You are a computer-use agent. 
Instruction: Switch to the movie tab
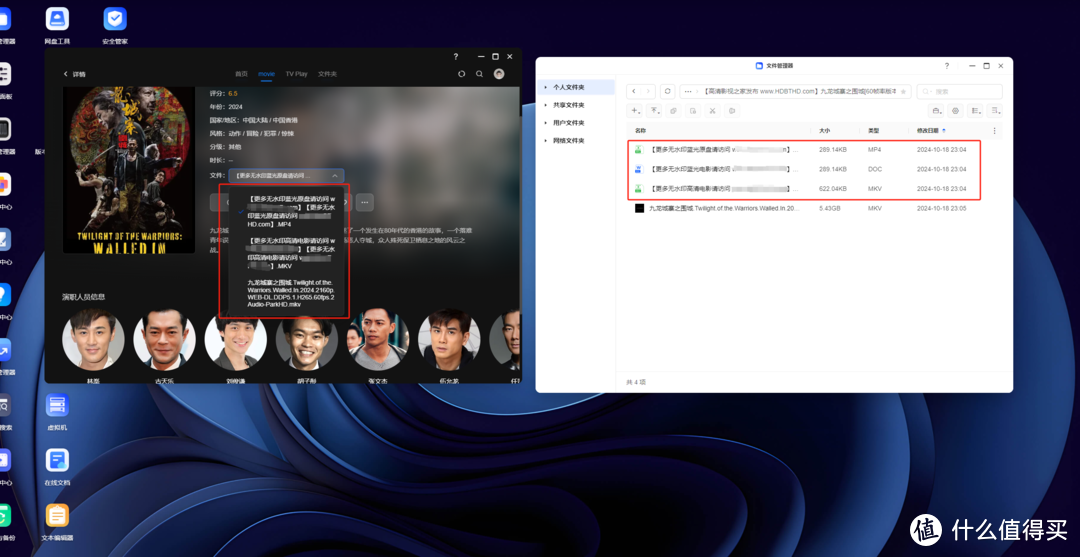(x=267, y=74)
